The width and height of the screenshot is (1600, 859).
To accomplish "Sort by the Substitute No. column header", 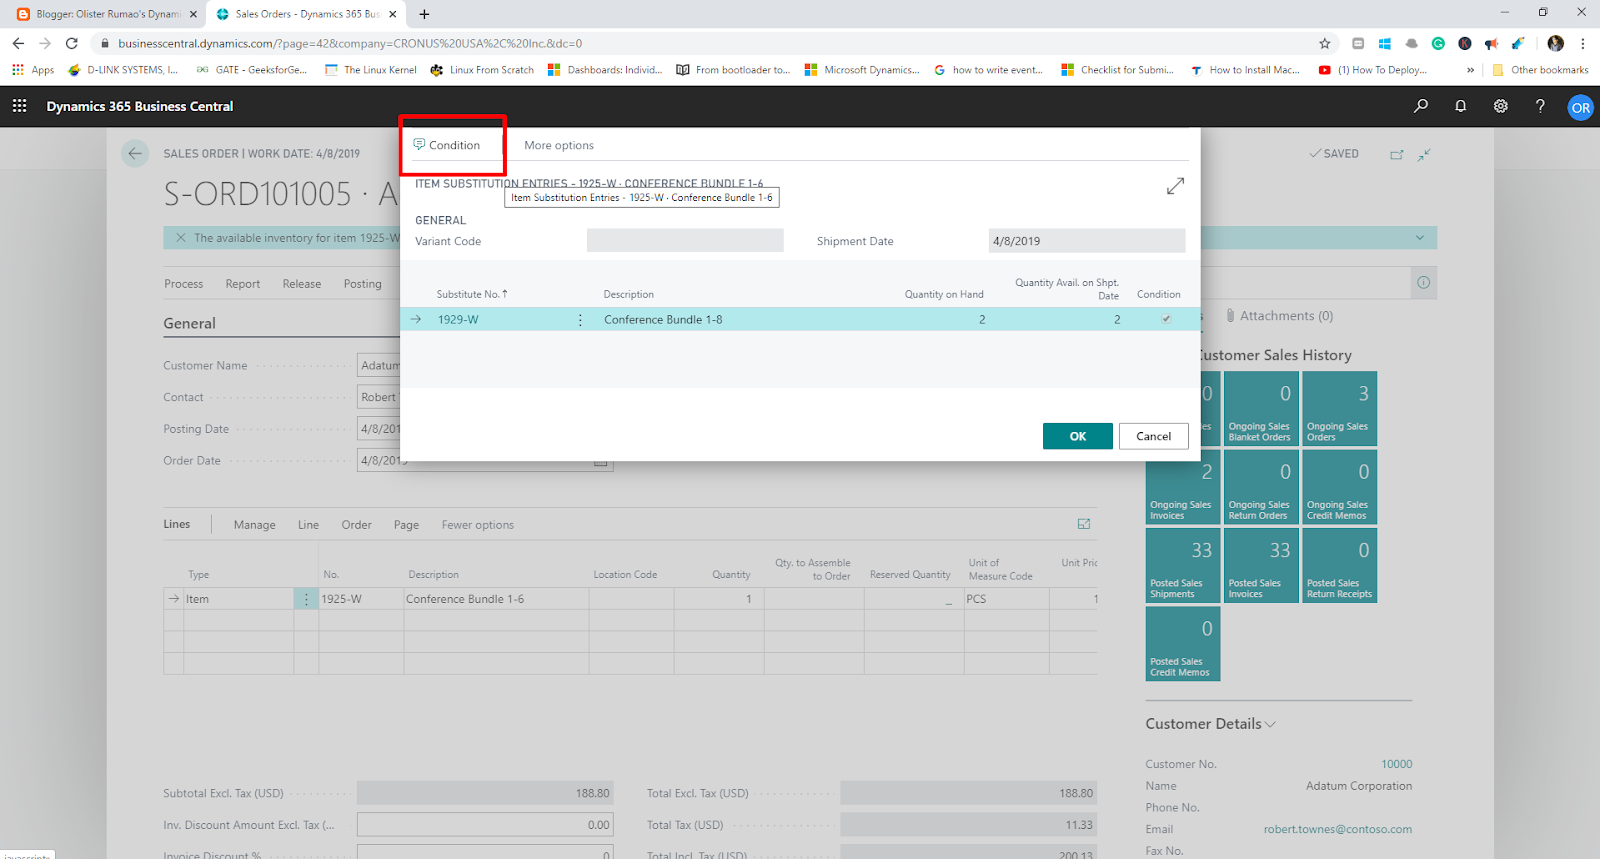I will coord(472,294).
